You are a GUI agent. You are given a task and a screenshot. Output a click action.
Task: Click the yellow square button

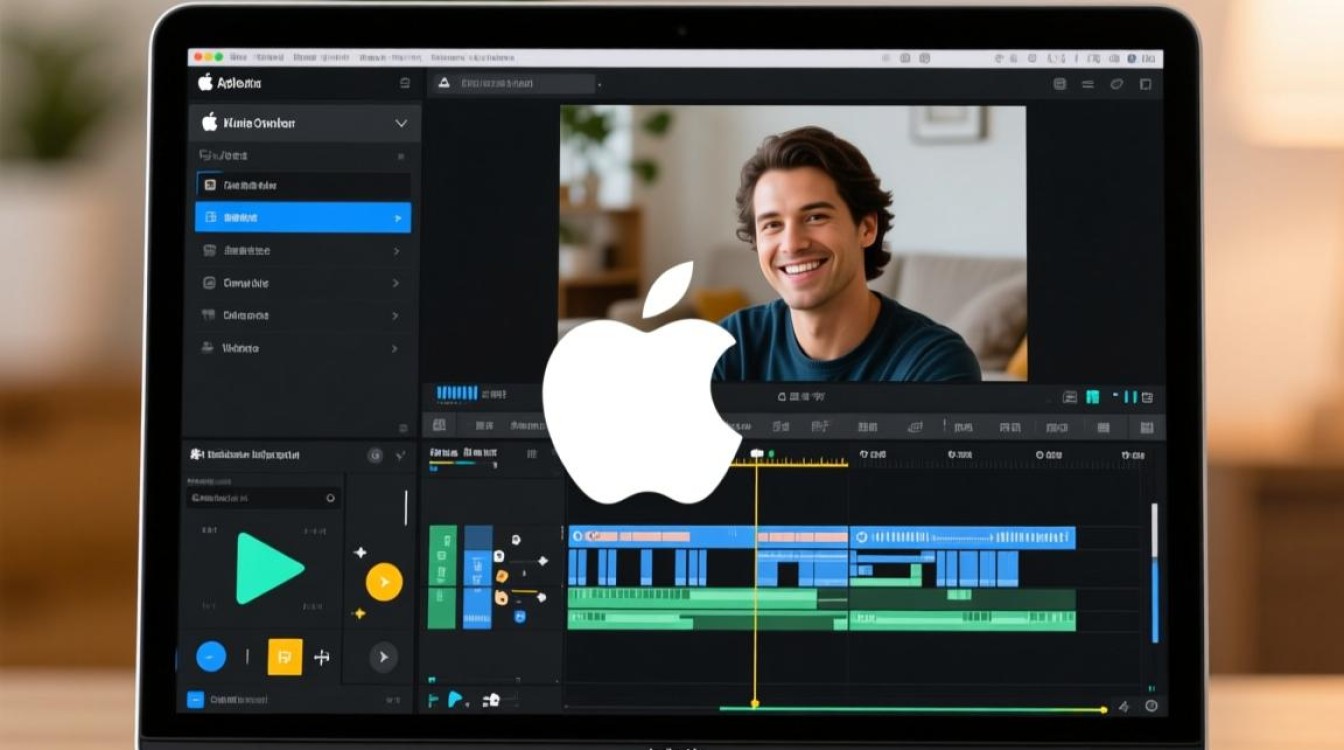pos(285,656)
